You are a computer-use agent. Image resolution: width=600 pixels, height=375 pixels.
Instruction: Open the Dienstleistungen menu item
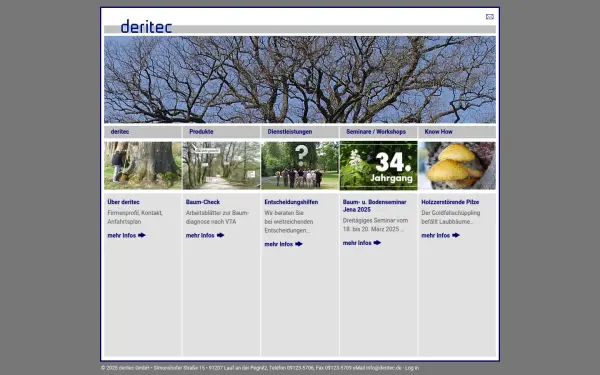click(x=290, y=132)
